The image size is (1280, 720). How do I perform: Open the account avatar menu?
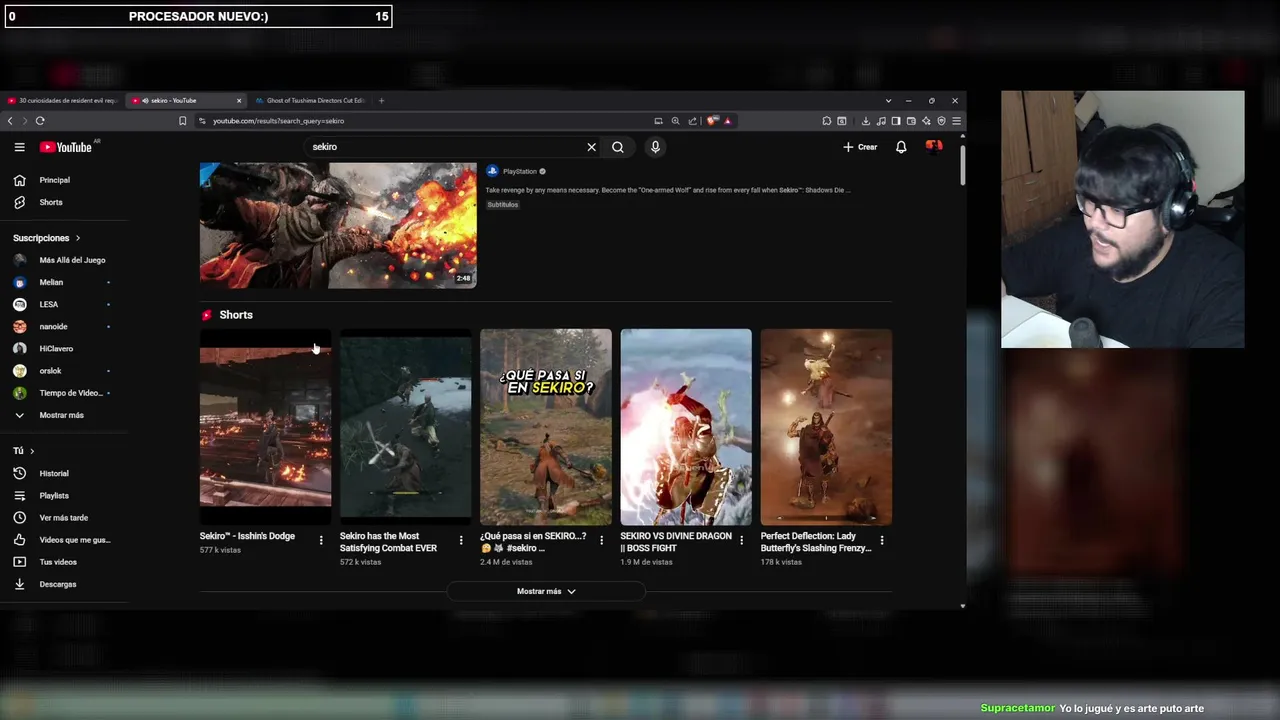coord(934,147)
